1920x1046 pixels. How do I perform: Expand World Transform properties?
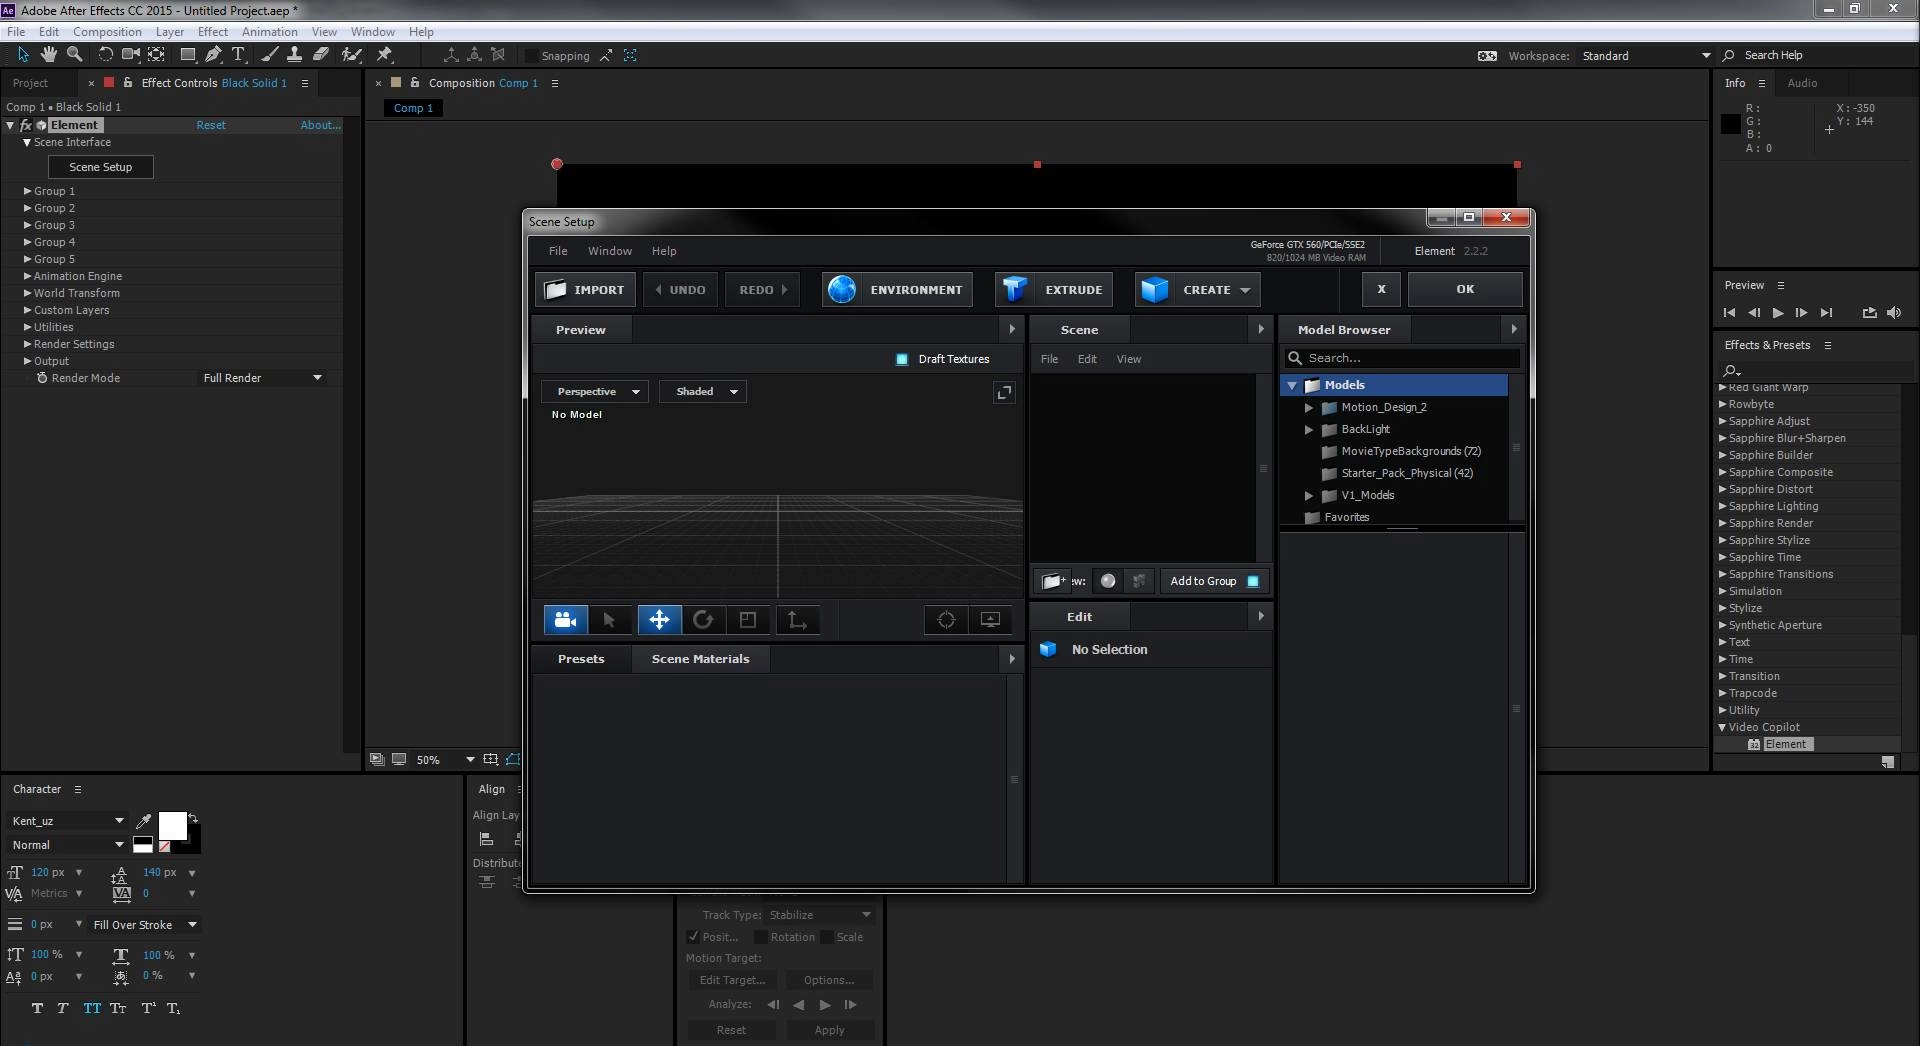click(28, 293)
